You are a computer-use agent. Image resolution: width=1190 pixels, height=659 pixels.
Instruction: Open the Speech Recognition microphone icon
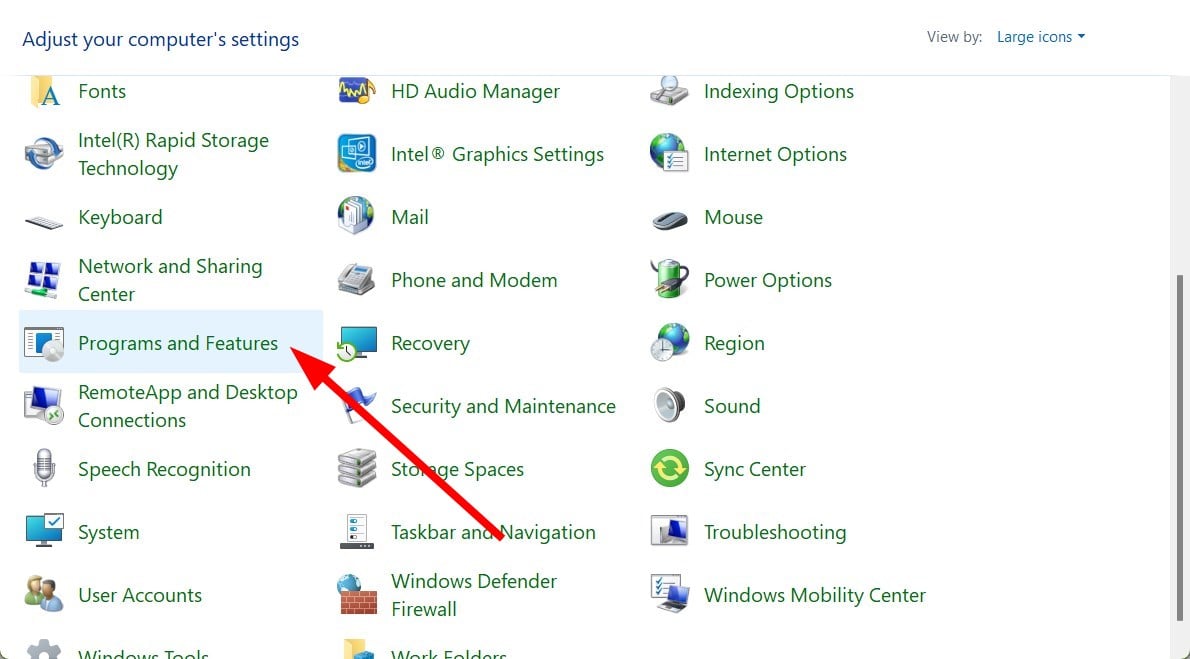point(44,469)
